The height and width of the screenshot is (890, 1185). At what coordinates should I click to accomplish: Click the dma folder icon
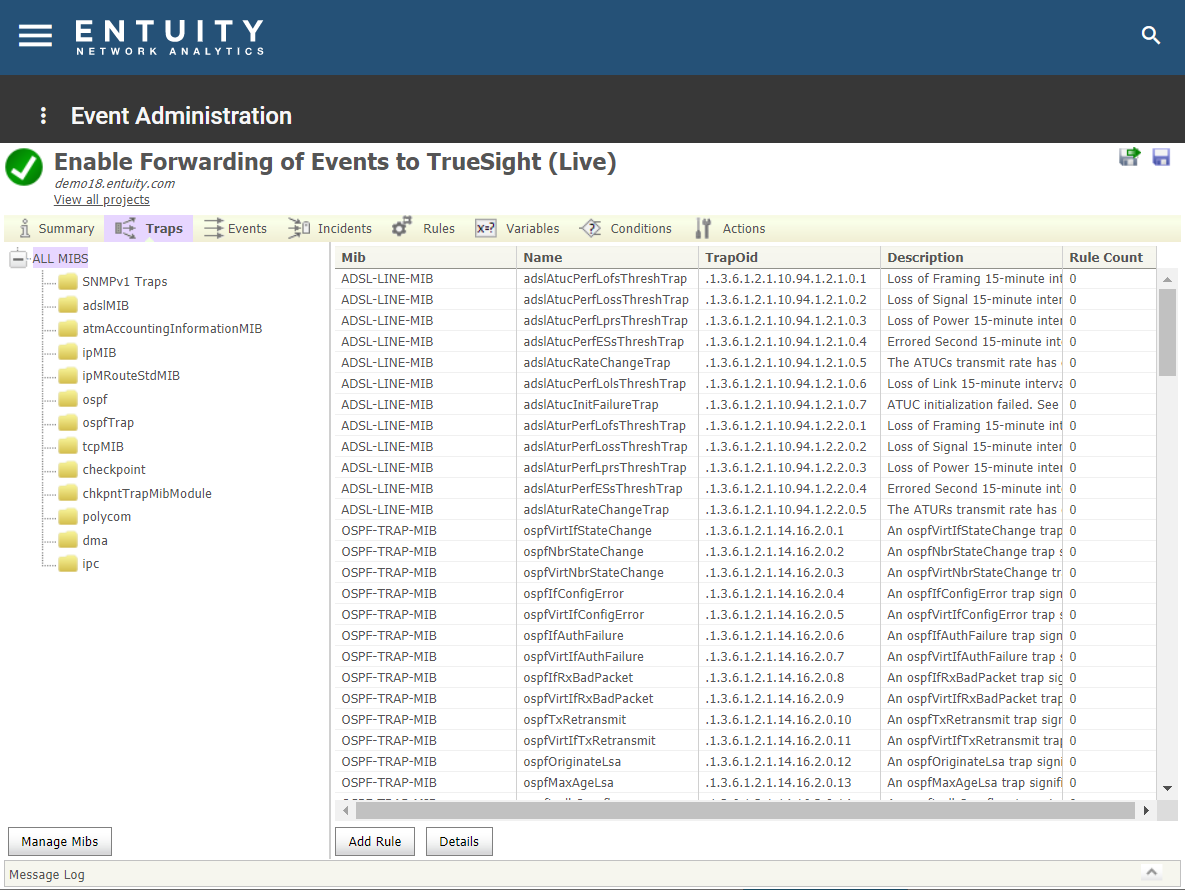pyautogui.click(x=69, y=540)
